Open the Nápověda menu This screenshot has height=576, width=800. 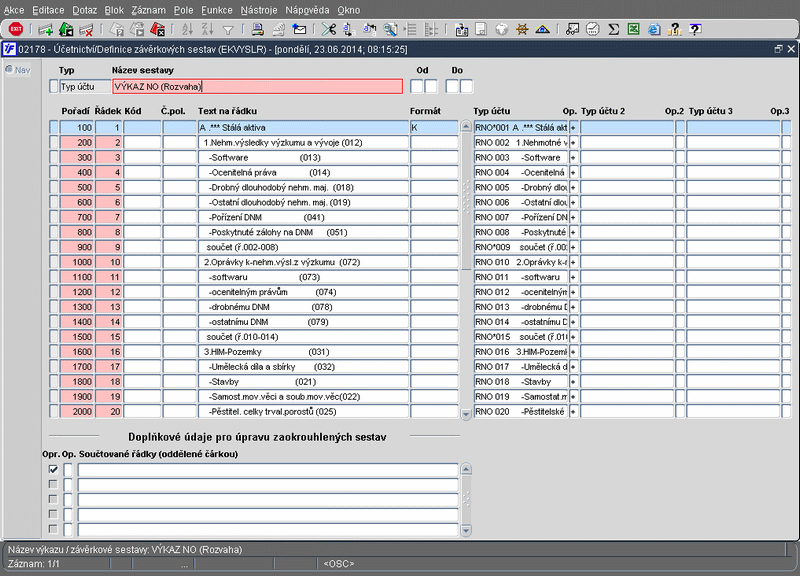click(307, 10)
